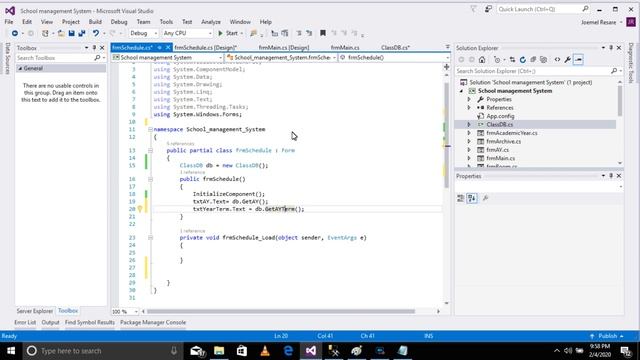Viewport: 640px width, 360px height.
Task: Click Alphabetical sort icon in Properties panel
Action: 472,198
